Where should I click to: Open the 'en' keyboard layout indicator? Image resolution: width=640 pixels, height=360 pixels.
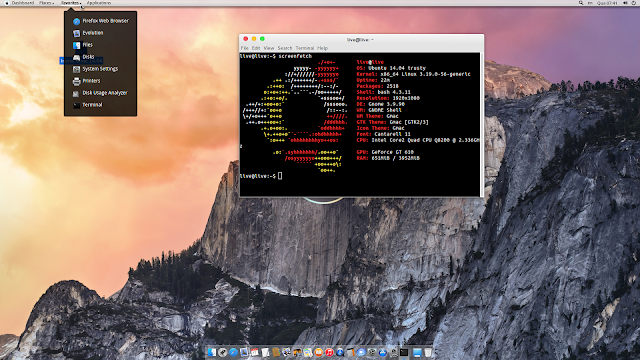590,3
